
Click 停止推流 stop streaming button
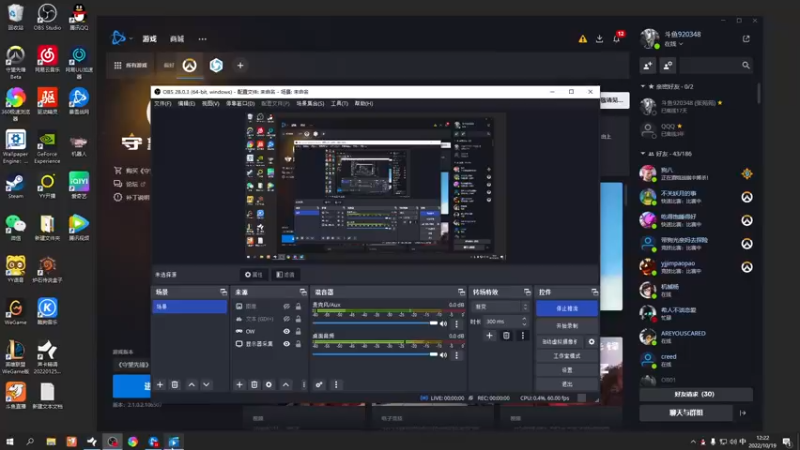pyautogui.click(x=567, y=308)
